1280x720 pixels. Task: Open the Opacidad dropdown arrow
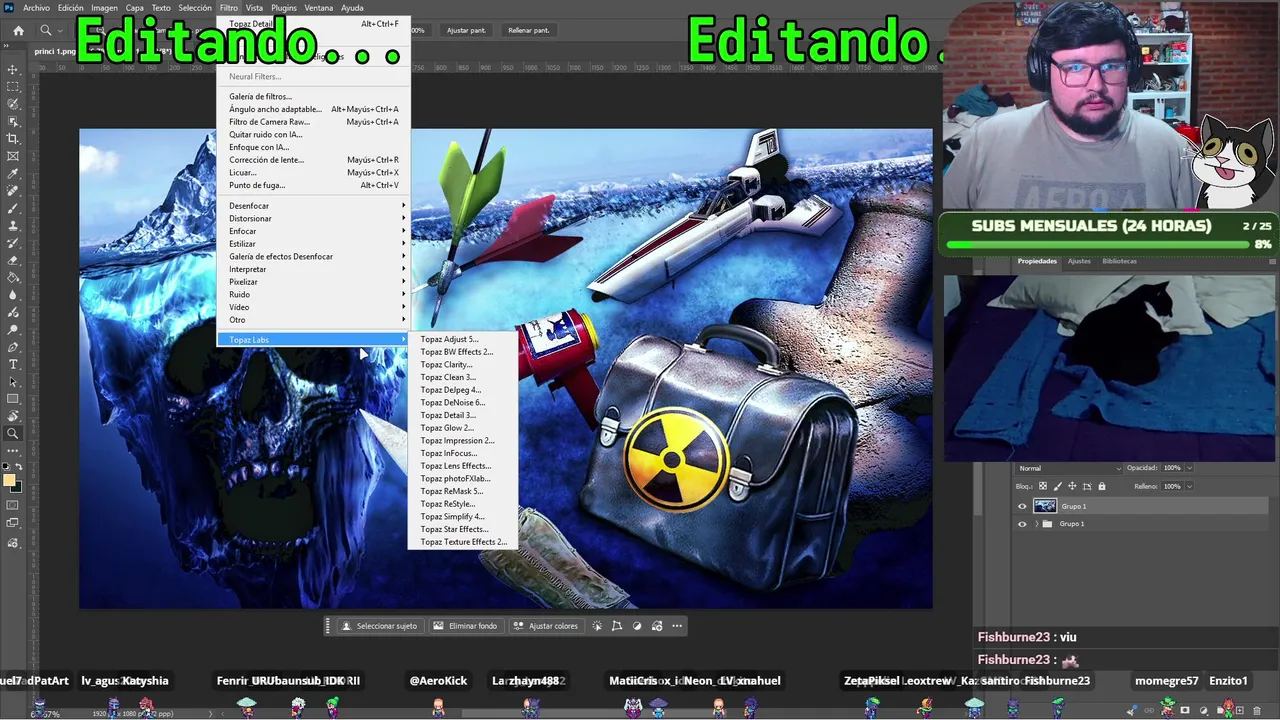[x=1190, y=468]
